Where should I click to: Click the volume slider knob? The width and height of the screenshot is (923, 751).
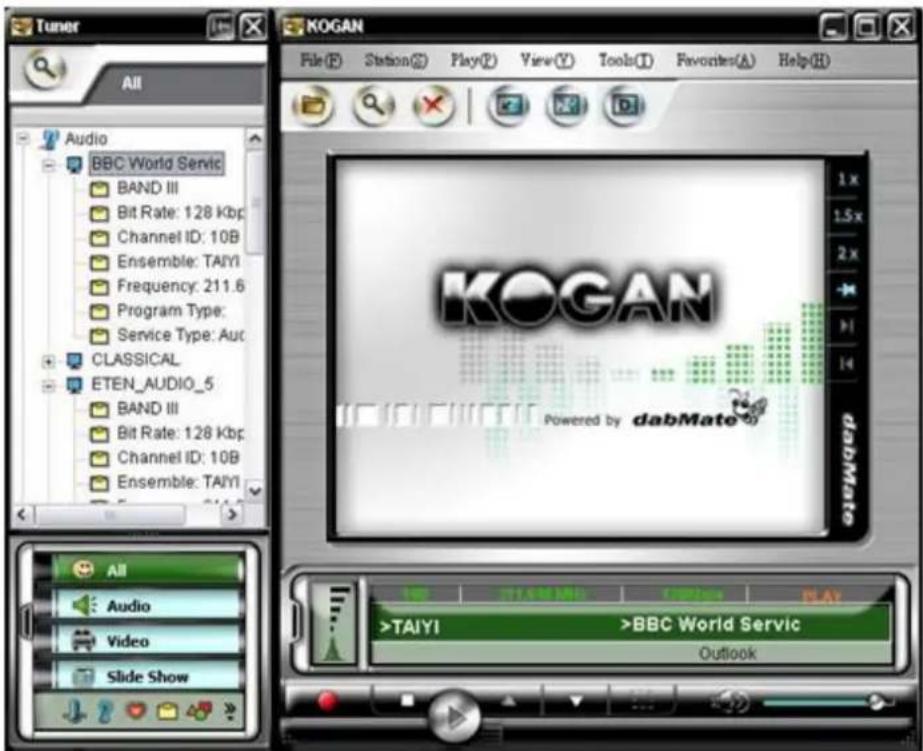click(x=878, y=702)
